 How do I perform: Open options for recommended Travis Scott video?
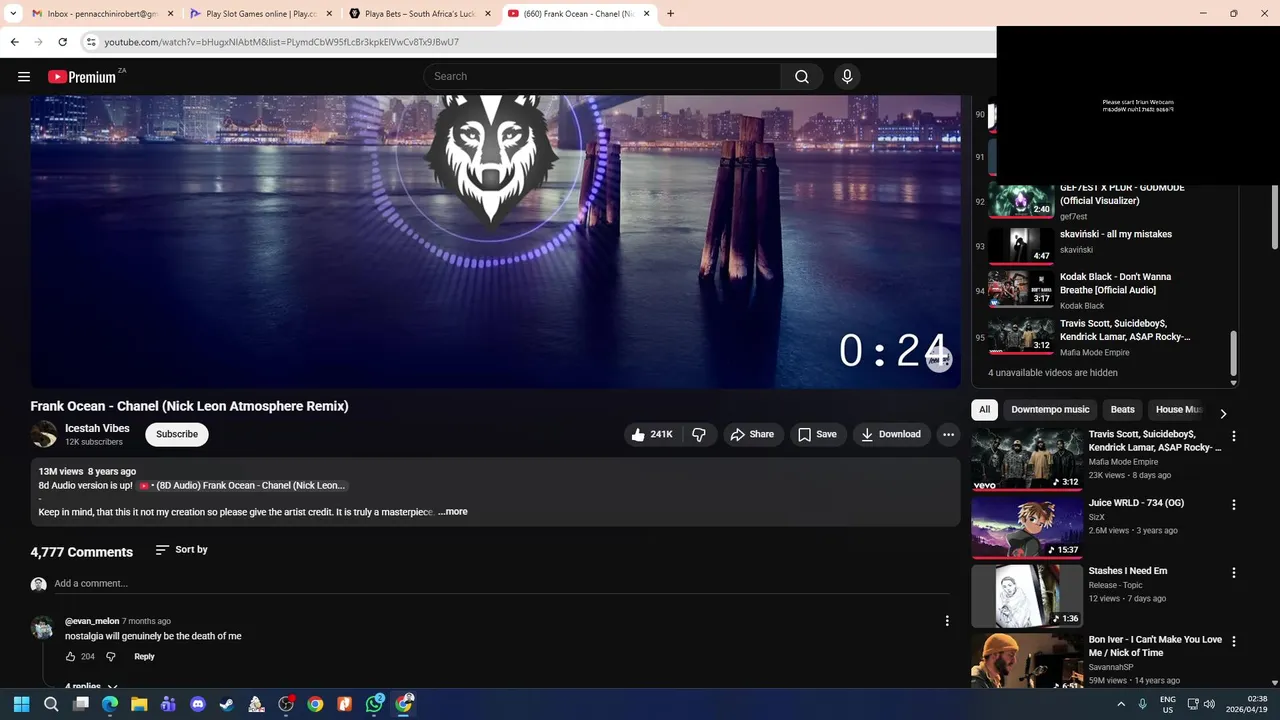point(1234,436)
